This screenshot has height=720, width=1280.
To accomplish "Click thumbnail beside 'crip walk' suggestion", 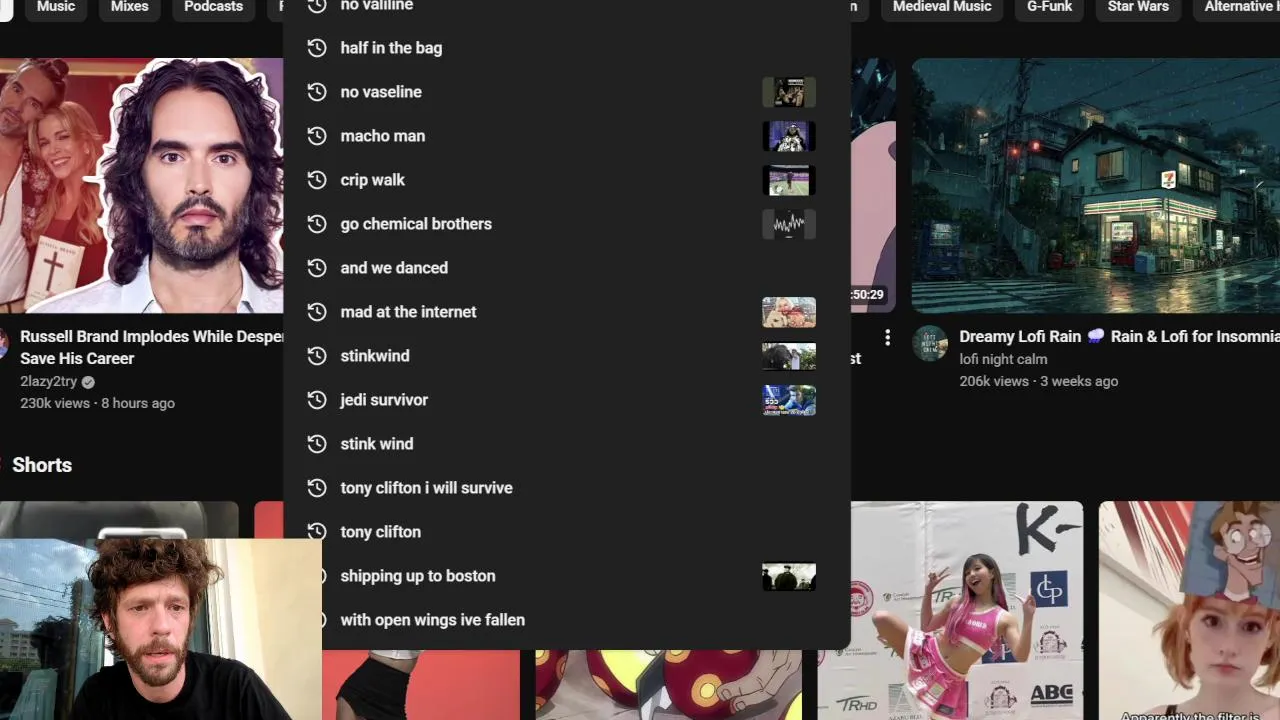I will 789,180.
